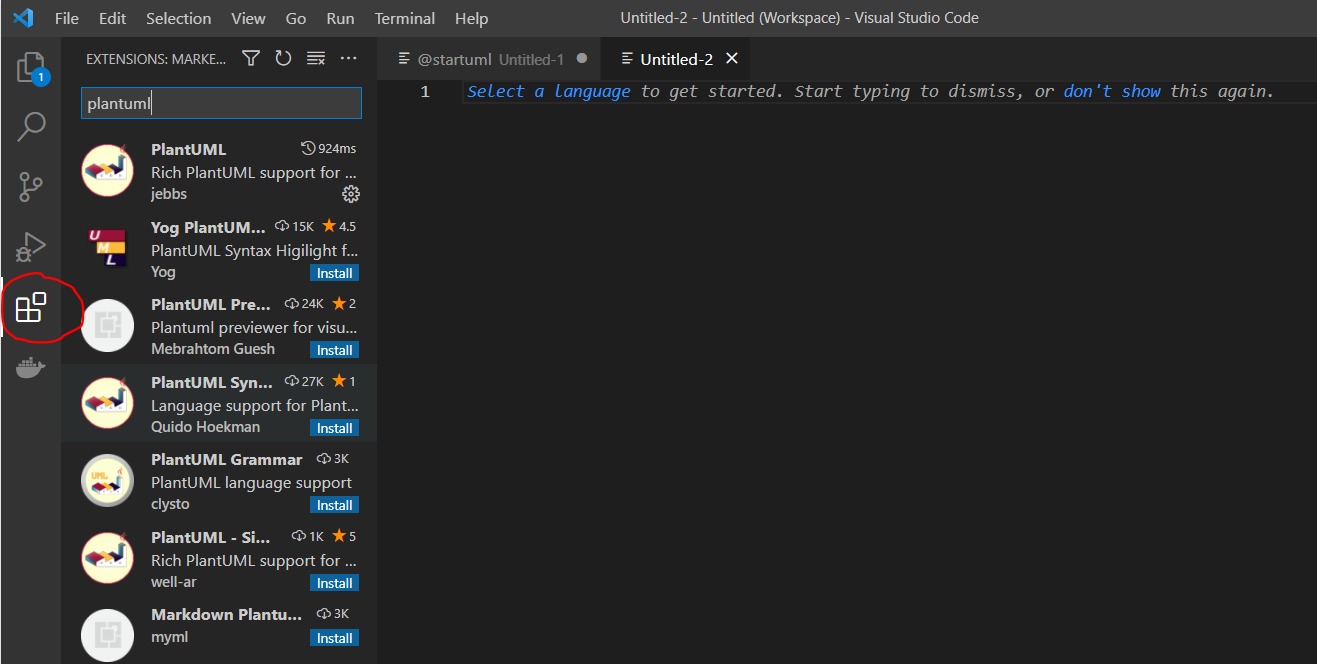Image resolution: width=1317 pixels, height=664 pixels.
Task: Select the Yog PlantUML extension title
Action: click(209, 227)
